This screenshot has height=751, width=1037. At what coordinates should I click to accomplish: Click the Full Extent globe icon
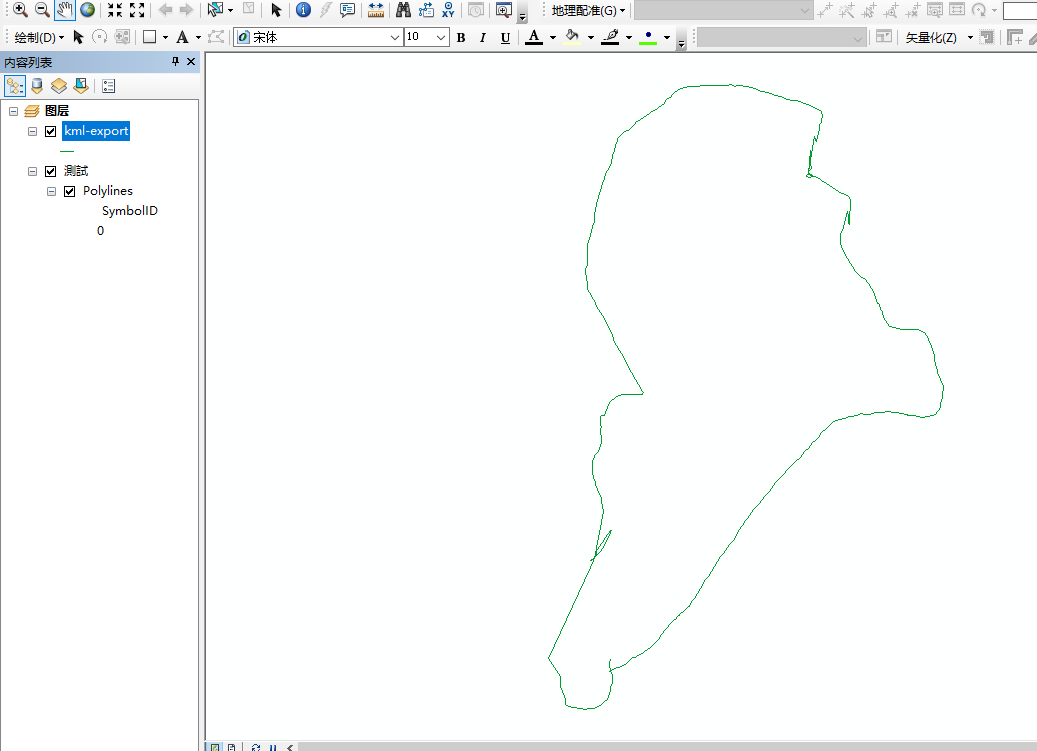[x=87, y=10]
